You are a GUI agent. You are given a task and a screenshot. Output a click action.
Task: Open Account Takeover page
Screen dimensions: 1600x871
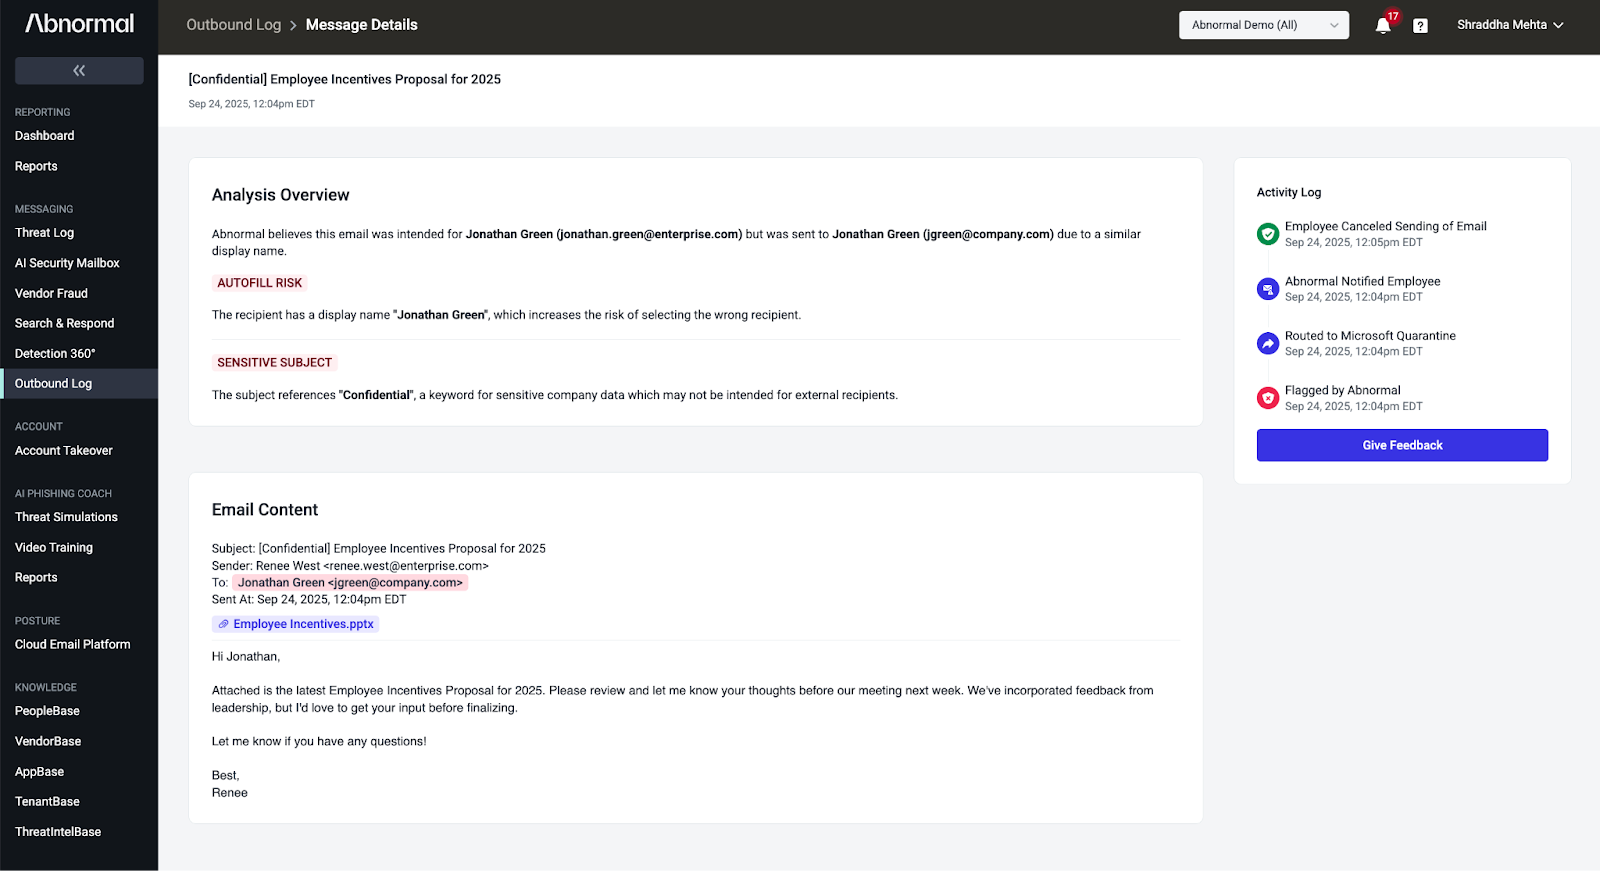(x=64, y=451)
